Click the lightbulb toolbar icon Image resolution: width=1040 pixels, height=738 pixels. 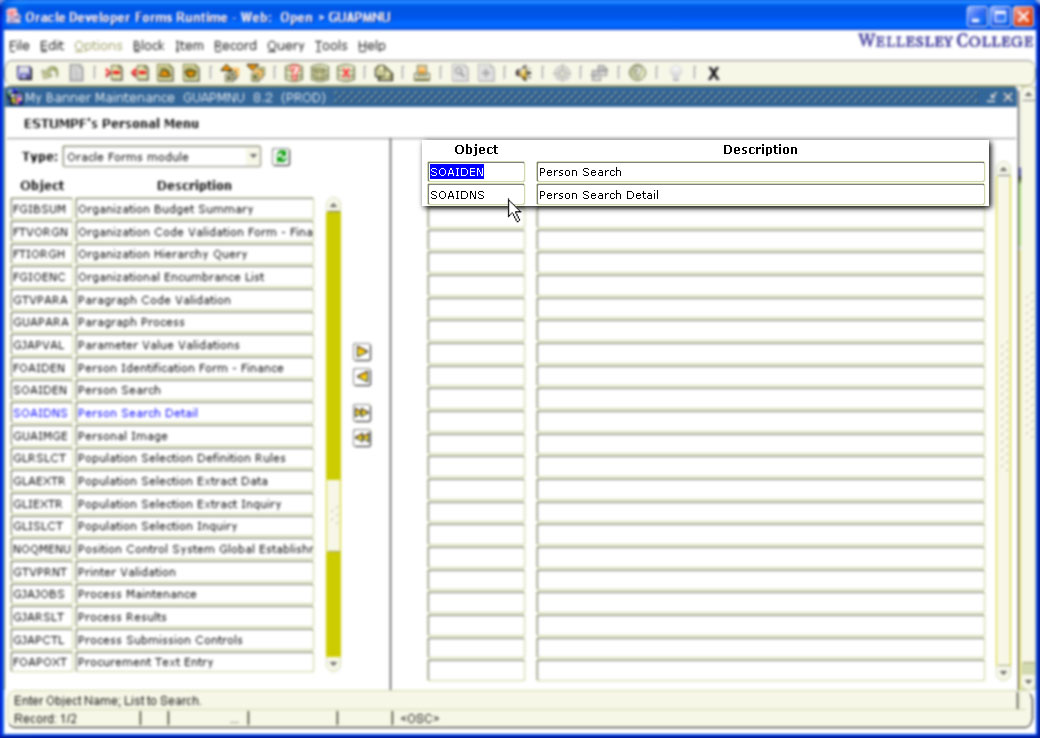click(676, 73)
